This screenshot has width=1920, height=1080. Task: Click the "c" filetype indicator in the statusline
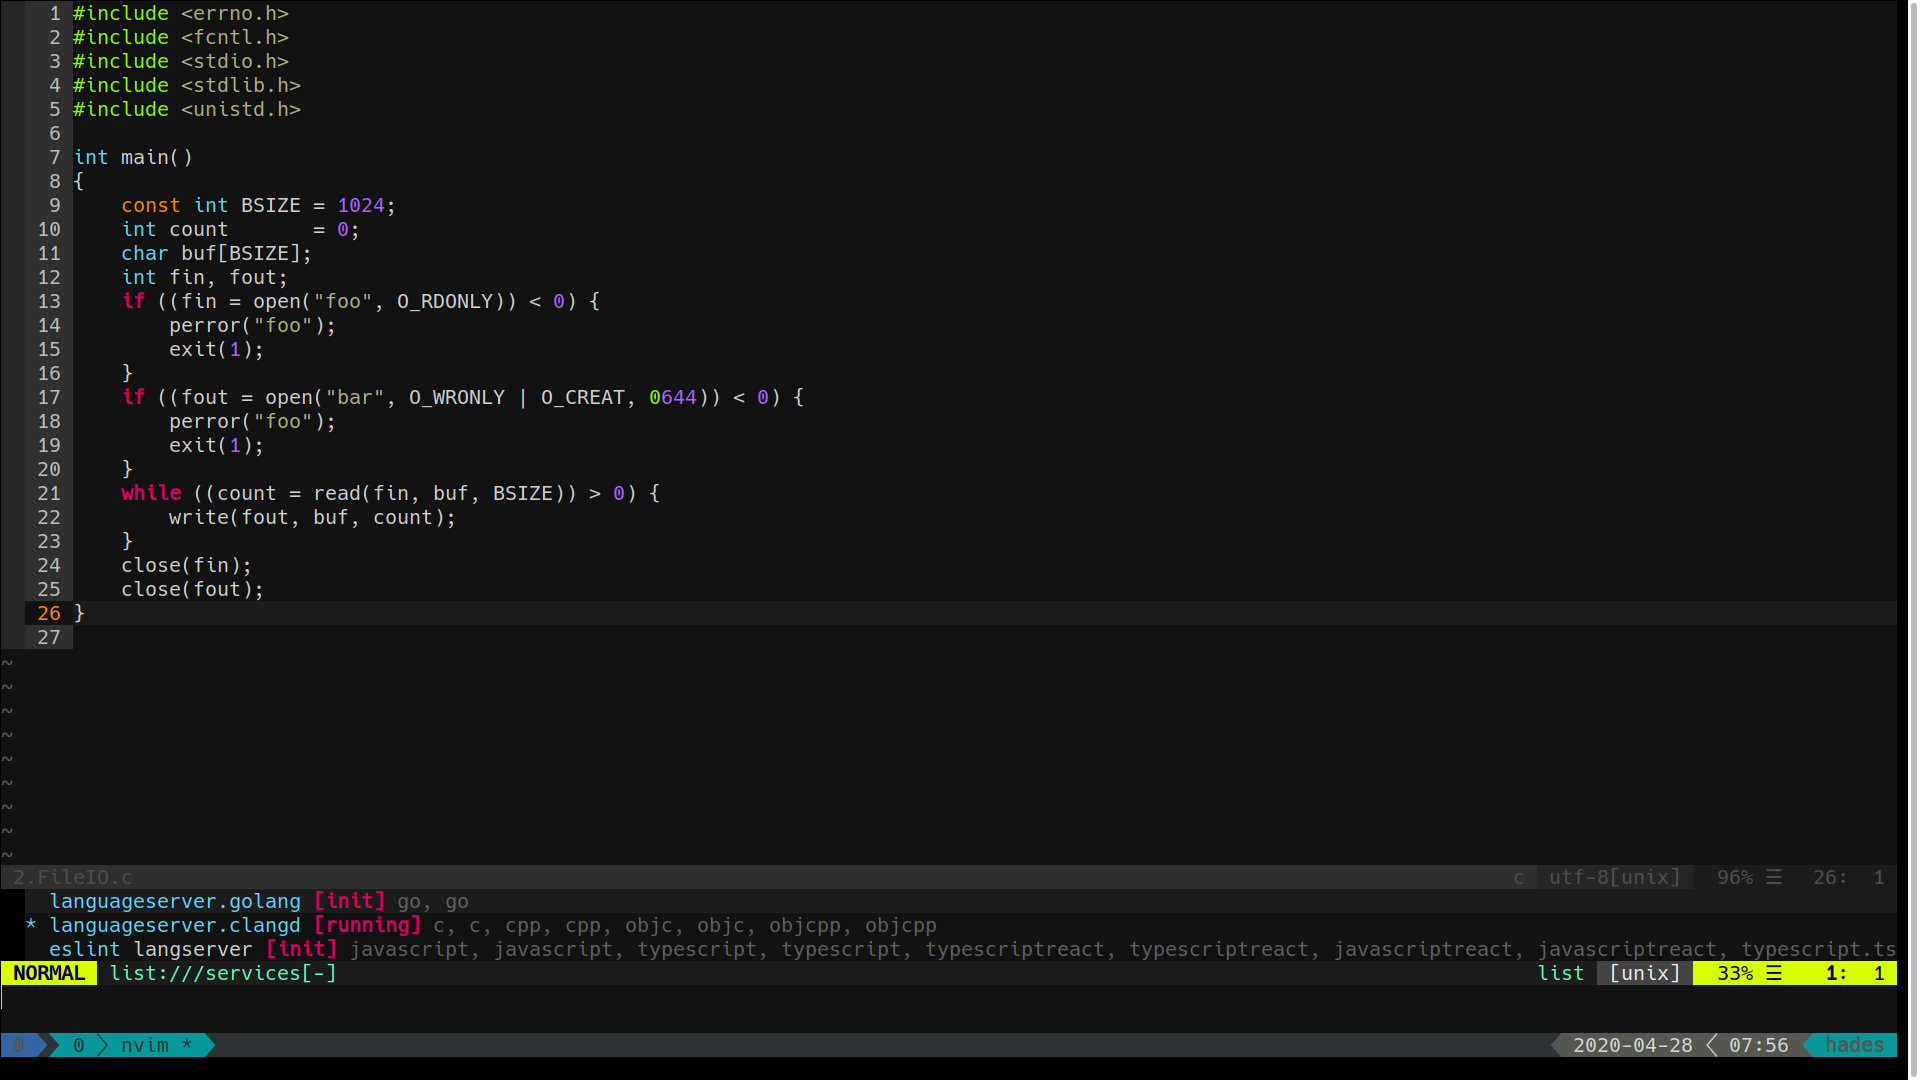tap(1519, 877)
